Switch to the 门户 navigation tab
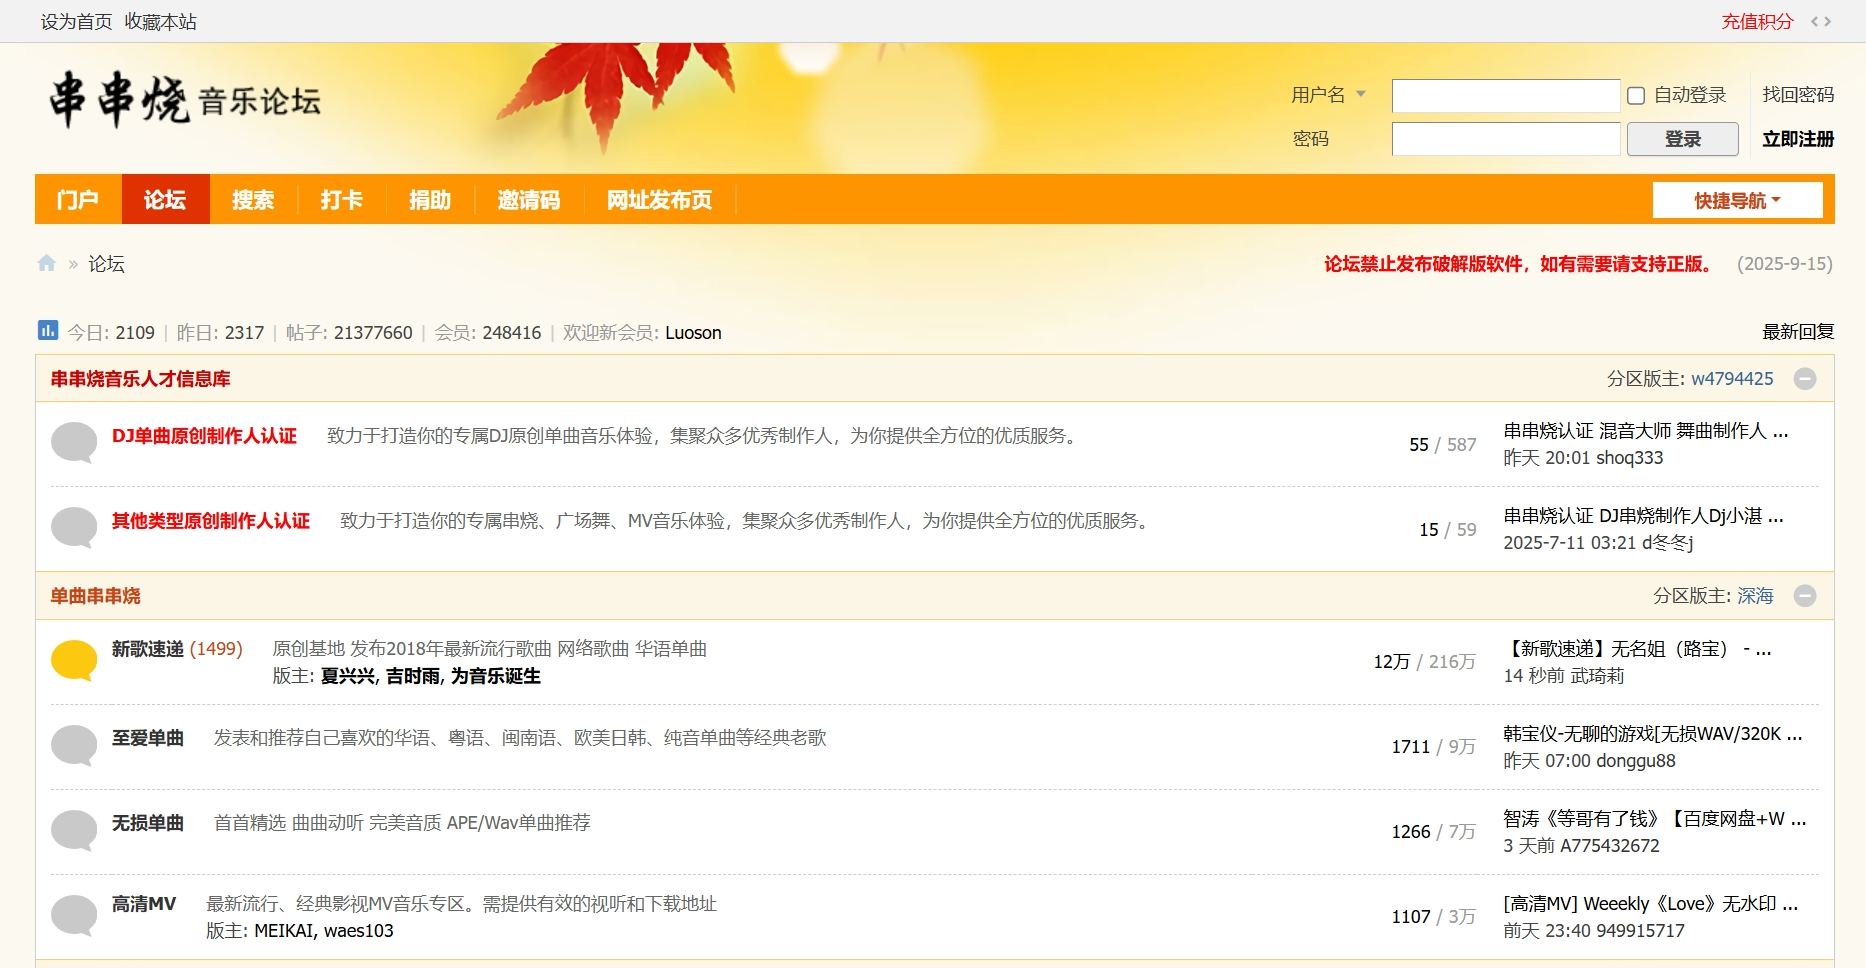This screenshot has width=1866, height=968. point(78,200)
